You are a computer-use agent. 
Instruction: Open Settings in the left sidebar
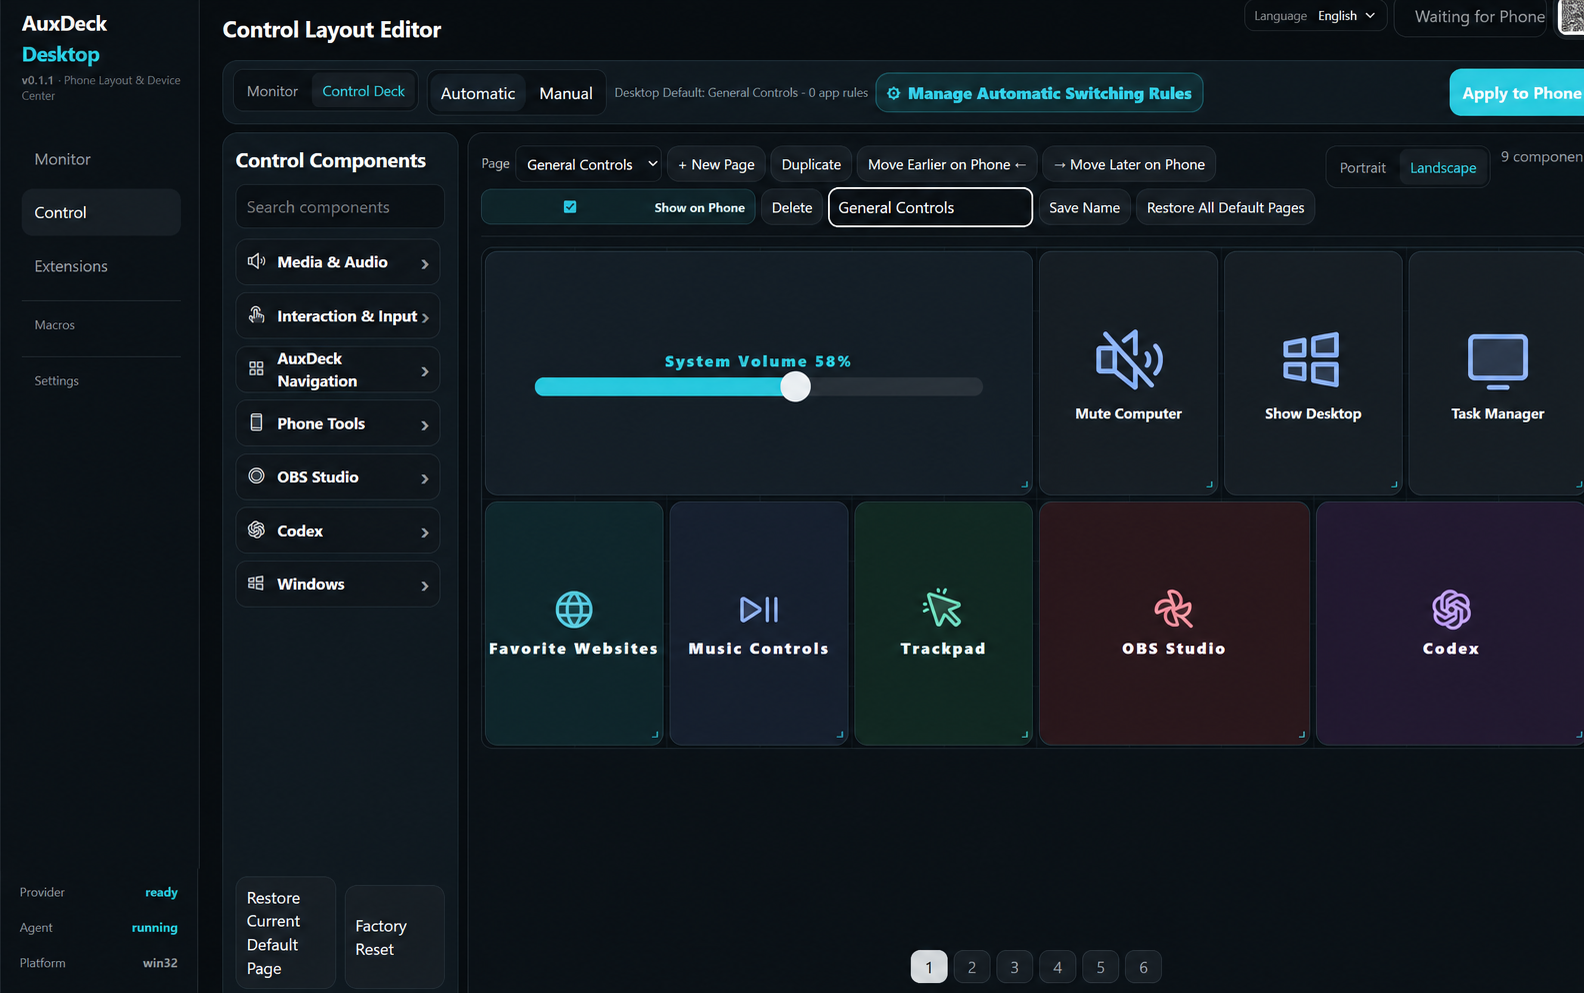pos(101,381)
